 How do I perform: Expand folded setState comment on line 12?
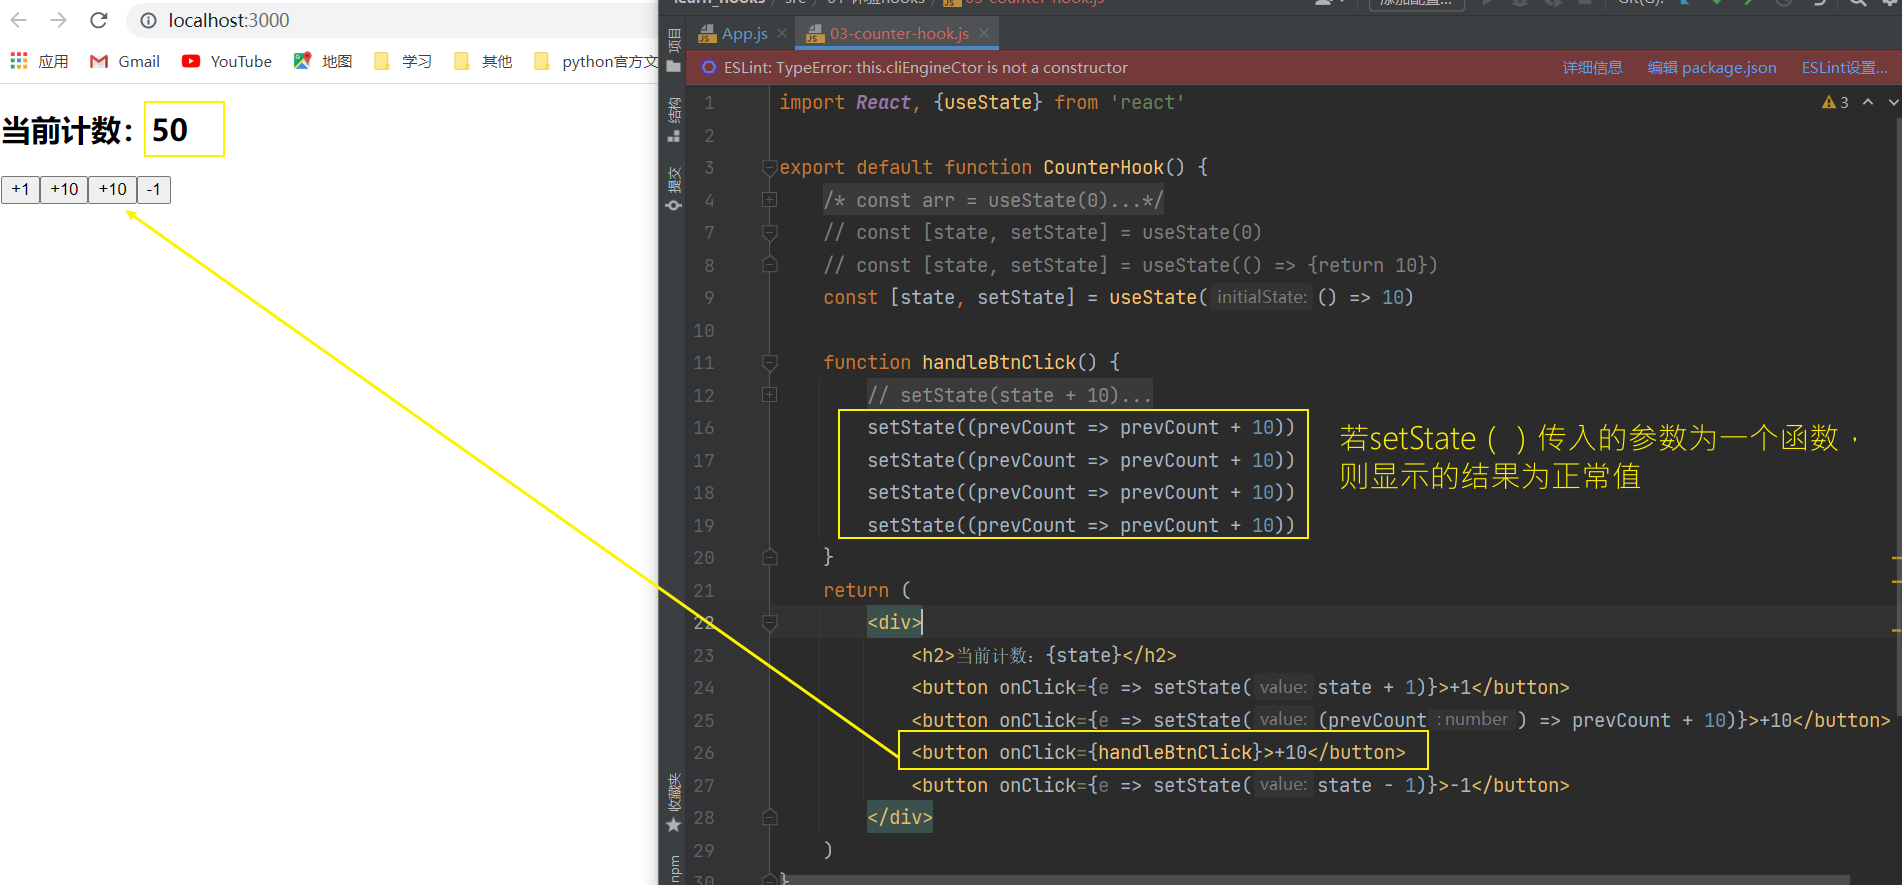(x=769, y=395)
